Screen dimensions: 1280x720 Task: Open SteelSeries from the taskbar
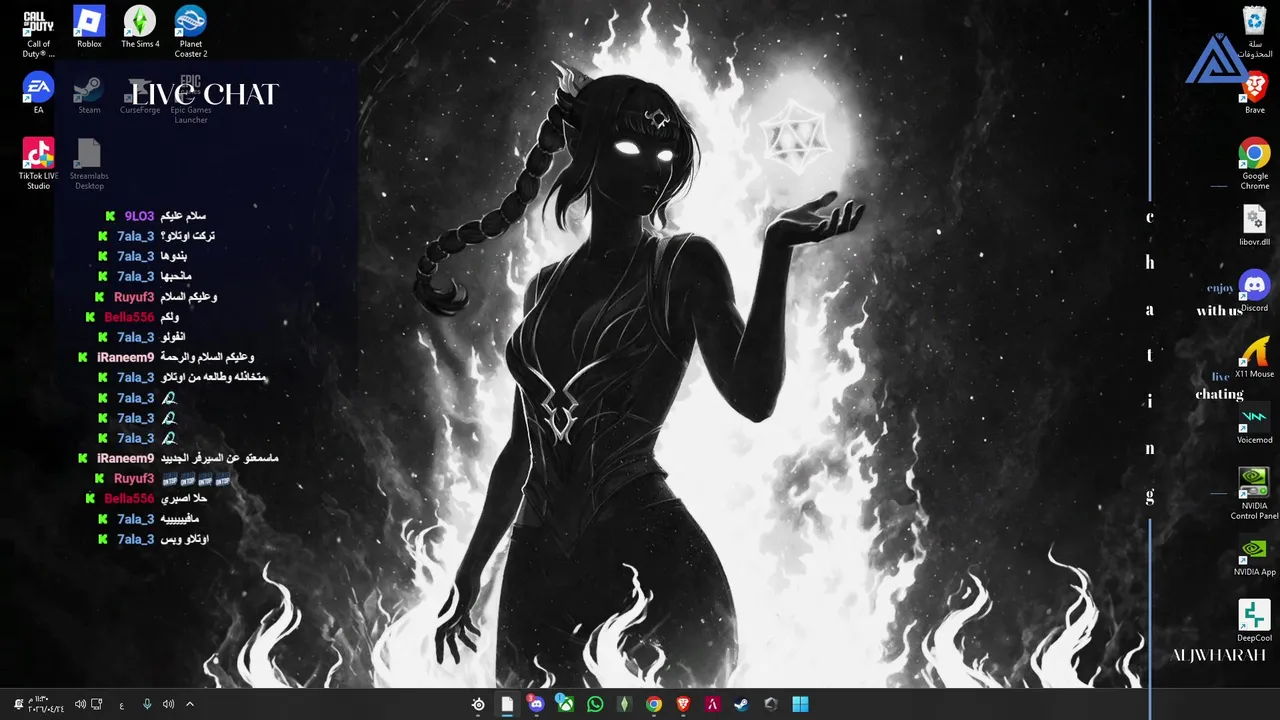pos(478,704)
